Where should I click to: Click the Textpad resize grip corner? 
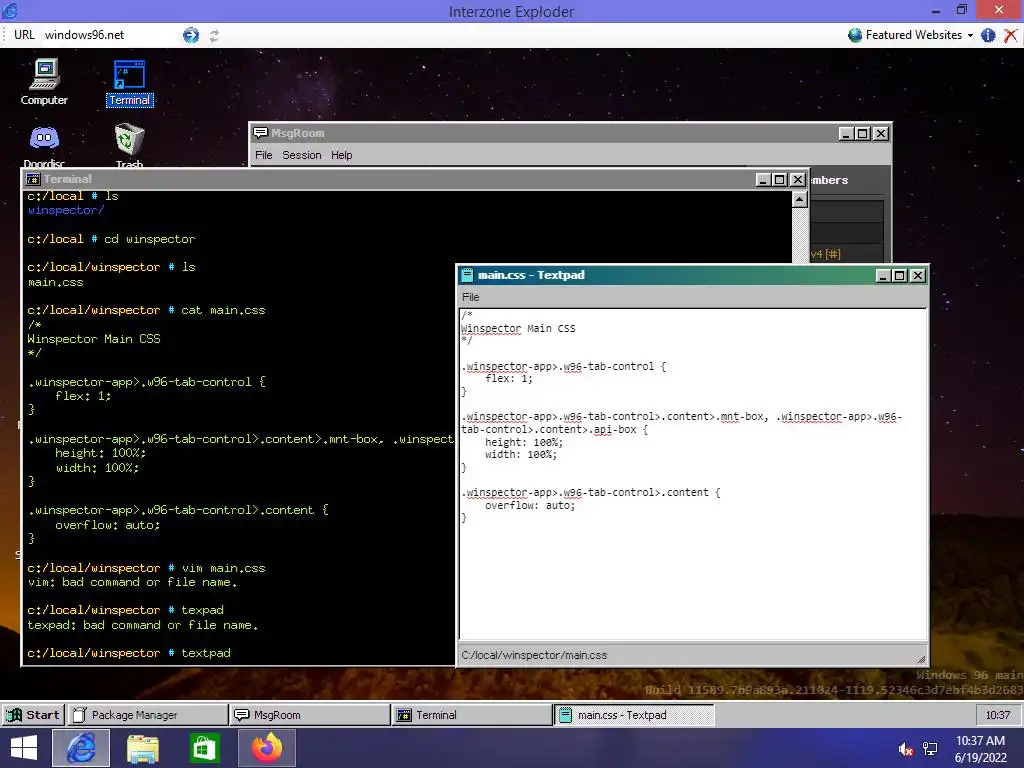921,658
